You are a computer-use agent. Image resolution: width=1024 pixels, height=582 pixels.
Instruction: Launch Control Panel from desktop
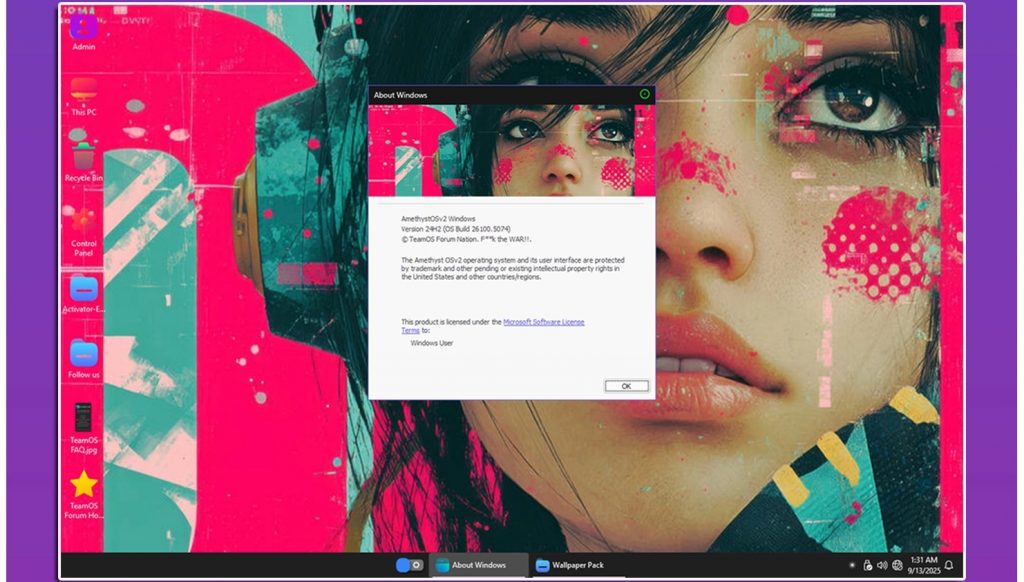point(84,226)
